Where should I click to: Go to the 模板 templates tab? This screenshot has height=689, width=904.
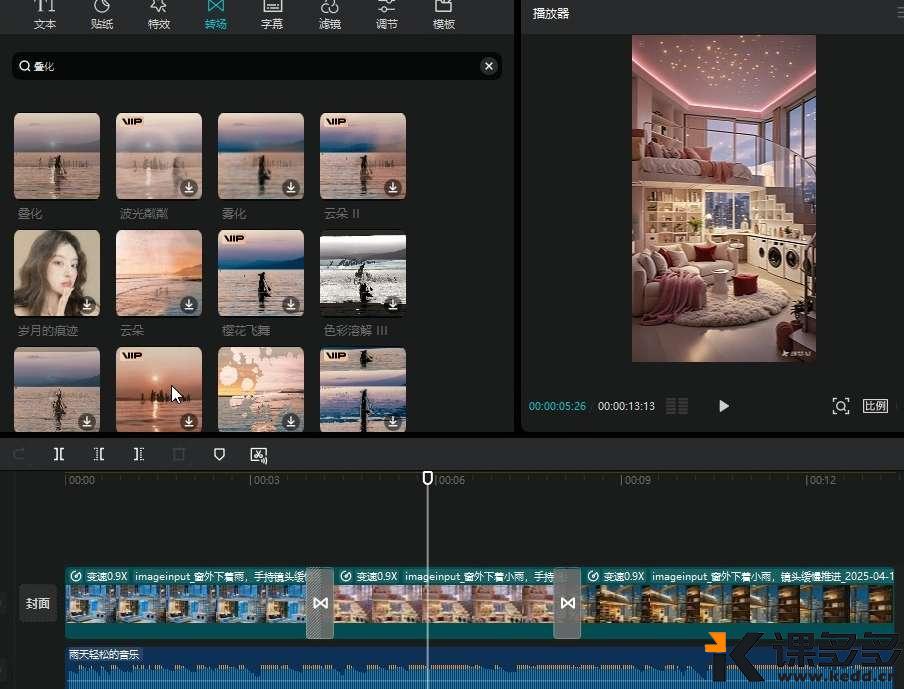pos(443,15)
